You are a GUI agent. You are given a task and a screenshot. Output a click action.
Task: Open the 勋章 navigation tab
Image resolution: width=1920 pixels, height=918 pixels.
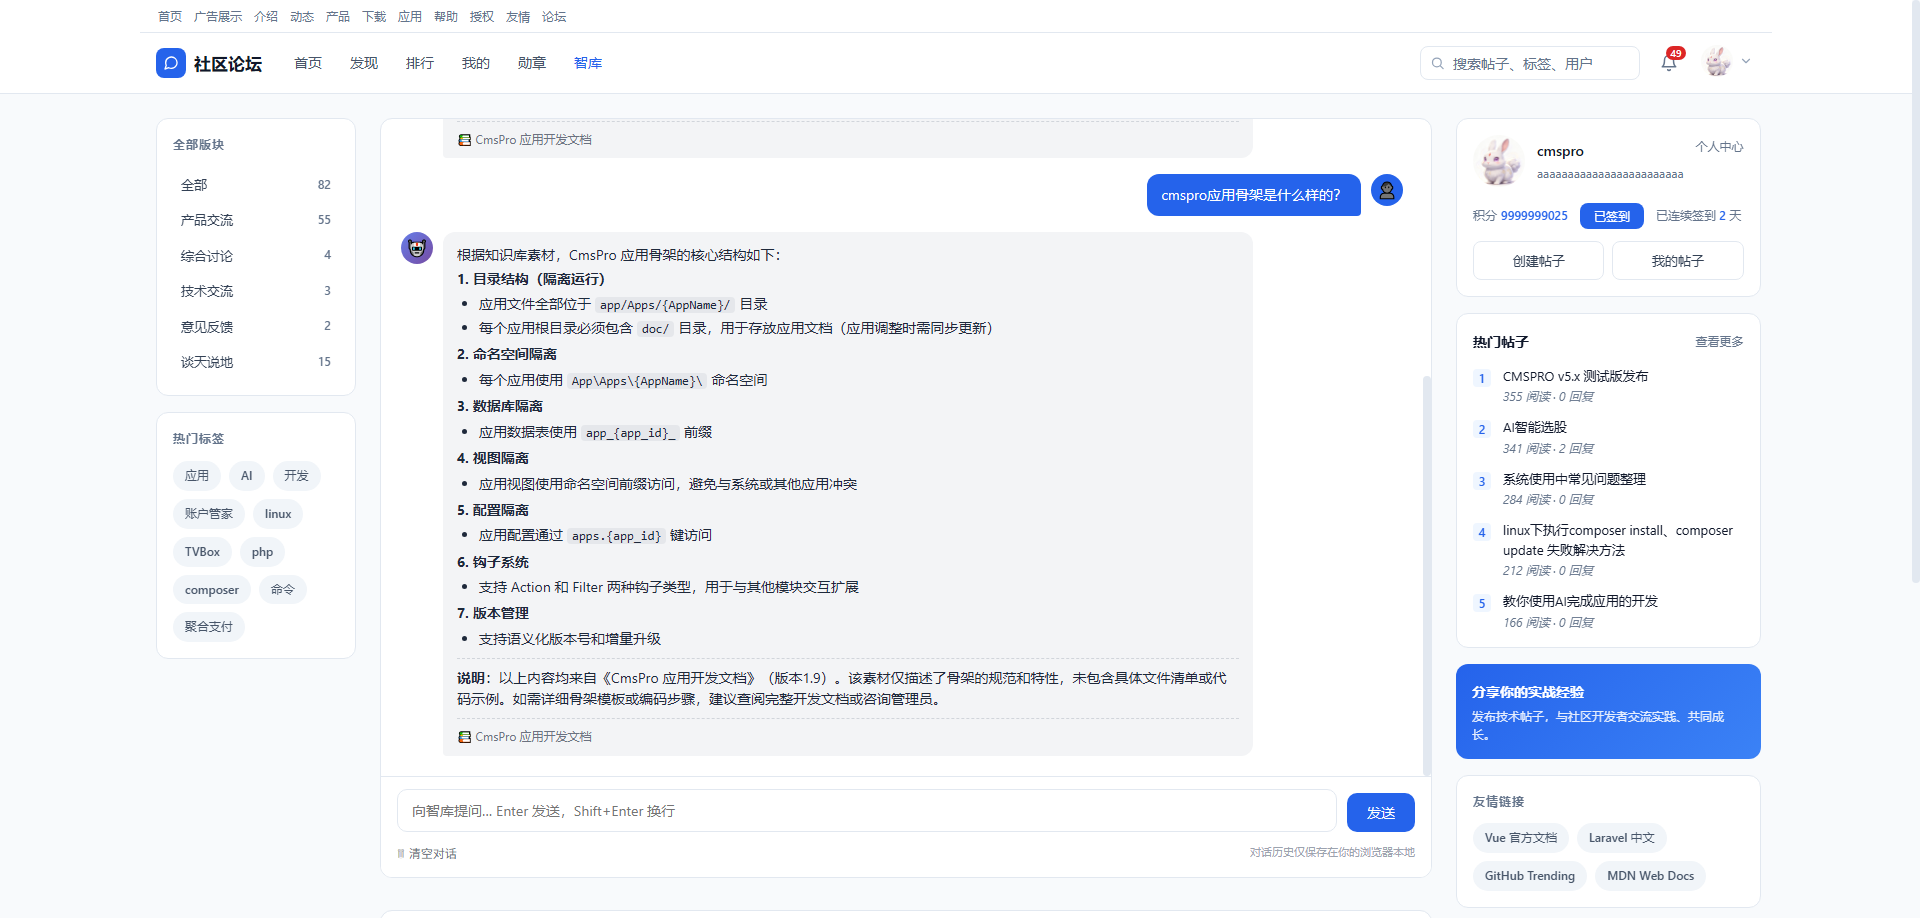tap(532, 63)
